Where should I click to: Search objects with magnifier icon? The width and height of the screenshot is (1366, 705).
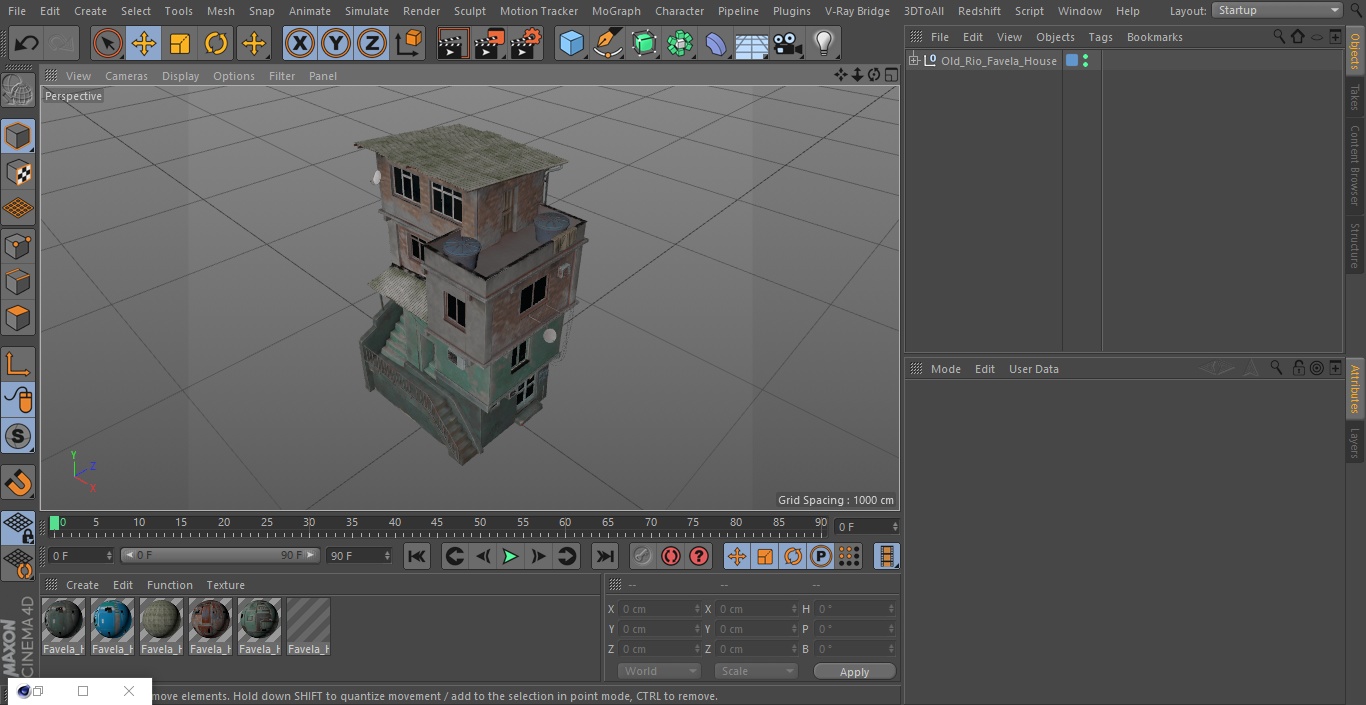pyautogui.click(x=1278, y=37)
